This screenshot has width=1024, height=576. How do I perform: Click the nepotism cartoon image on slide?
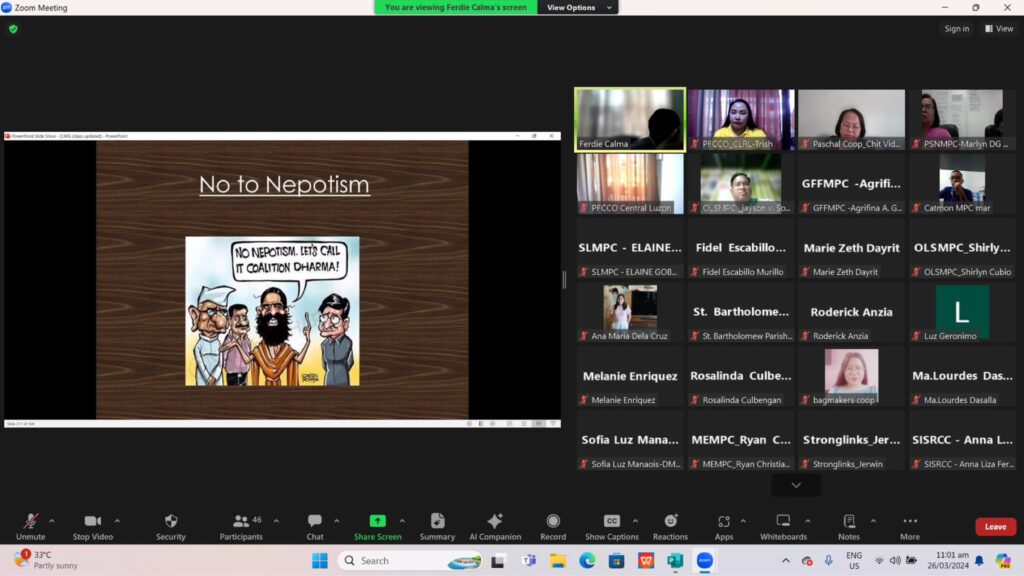pyautogui.click(x=272, y=311)
